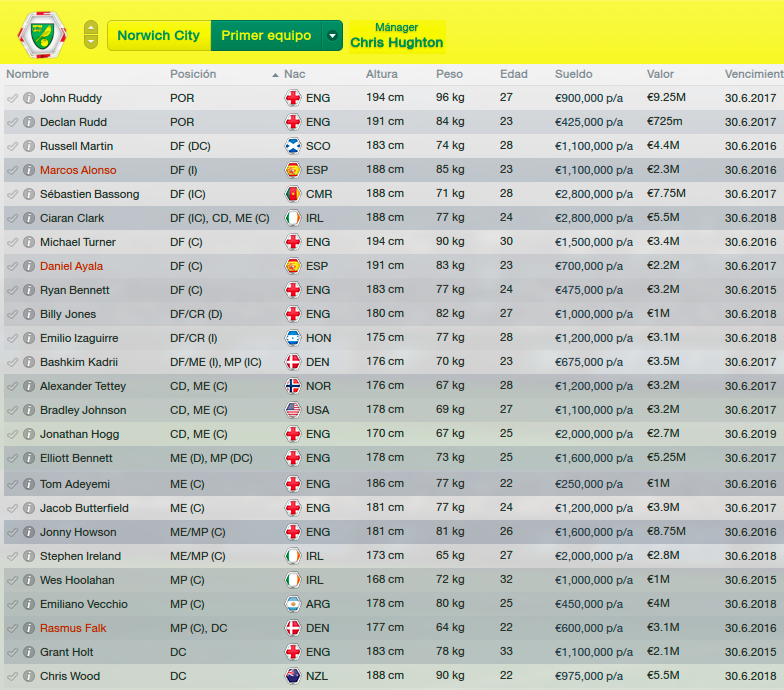Click 30.6.2019 expiry for Jonathan Hogg
This screenshot has width=784, height=690.
(750, 434)
